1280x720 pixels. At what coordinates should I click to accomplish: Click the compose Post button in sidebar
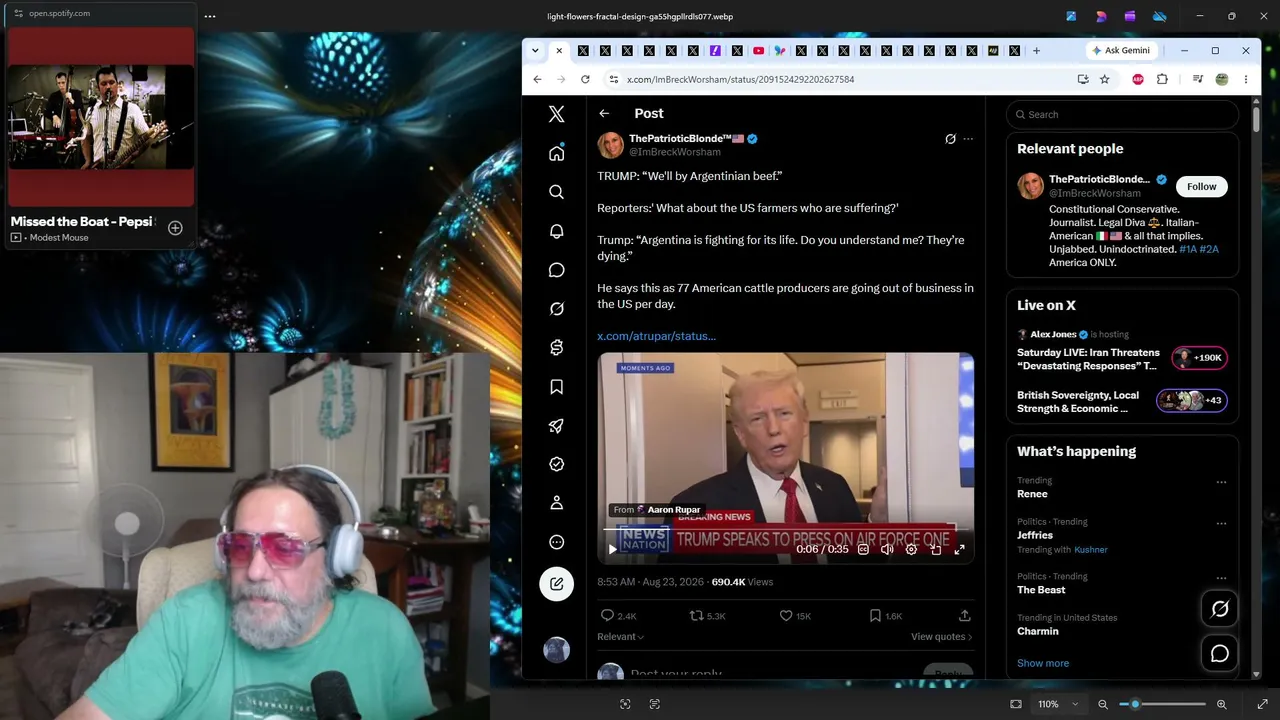point(557,584)
